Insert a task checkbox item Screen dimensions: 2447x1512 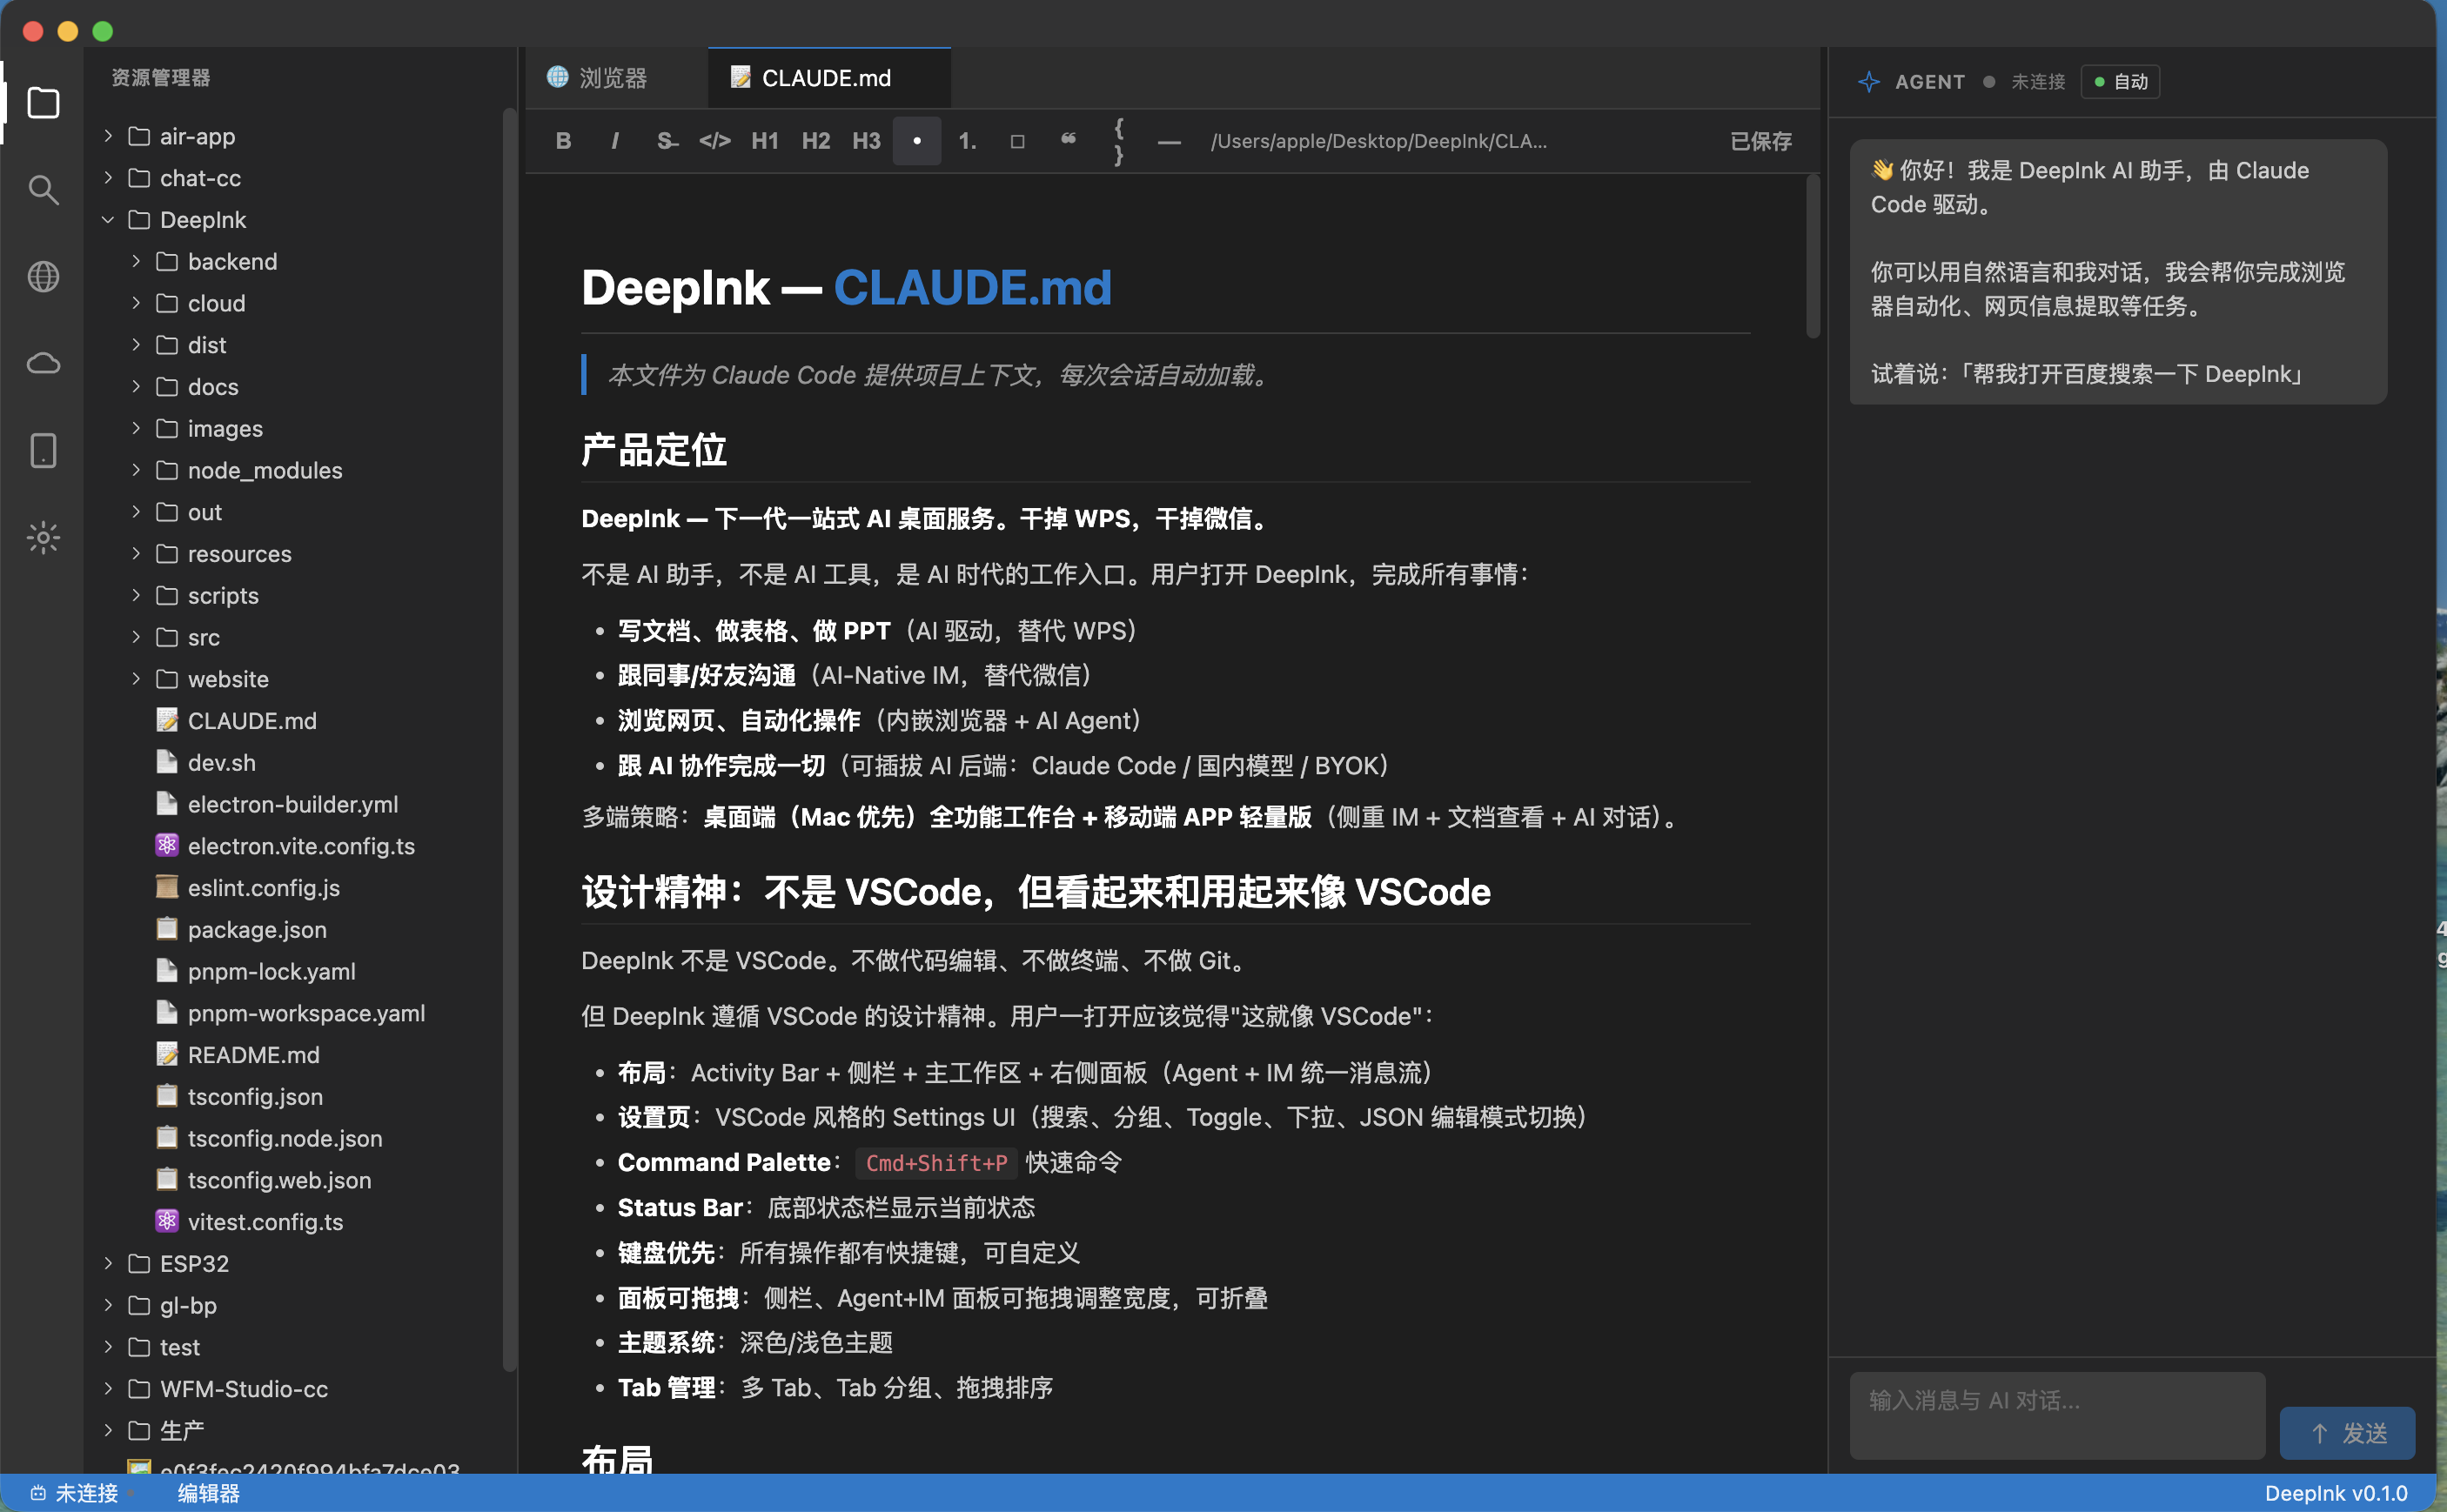tap(1017, 141)
